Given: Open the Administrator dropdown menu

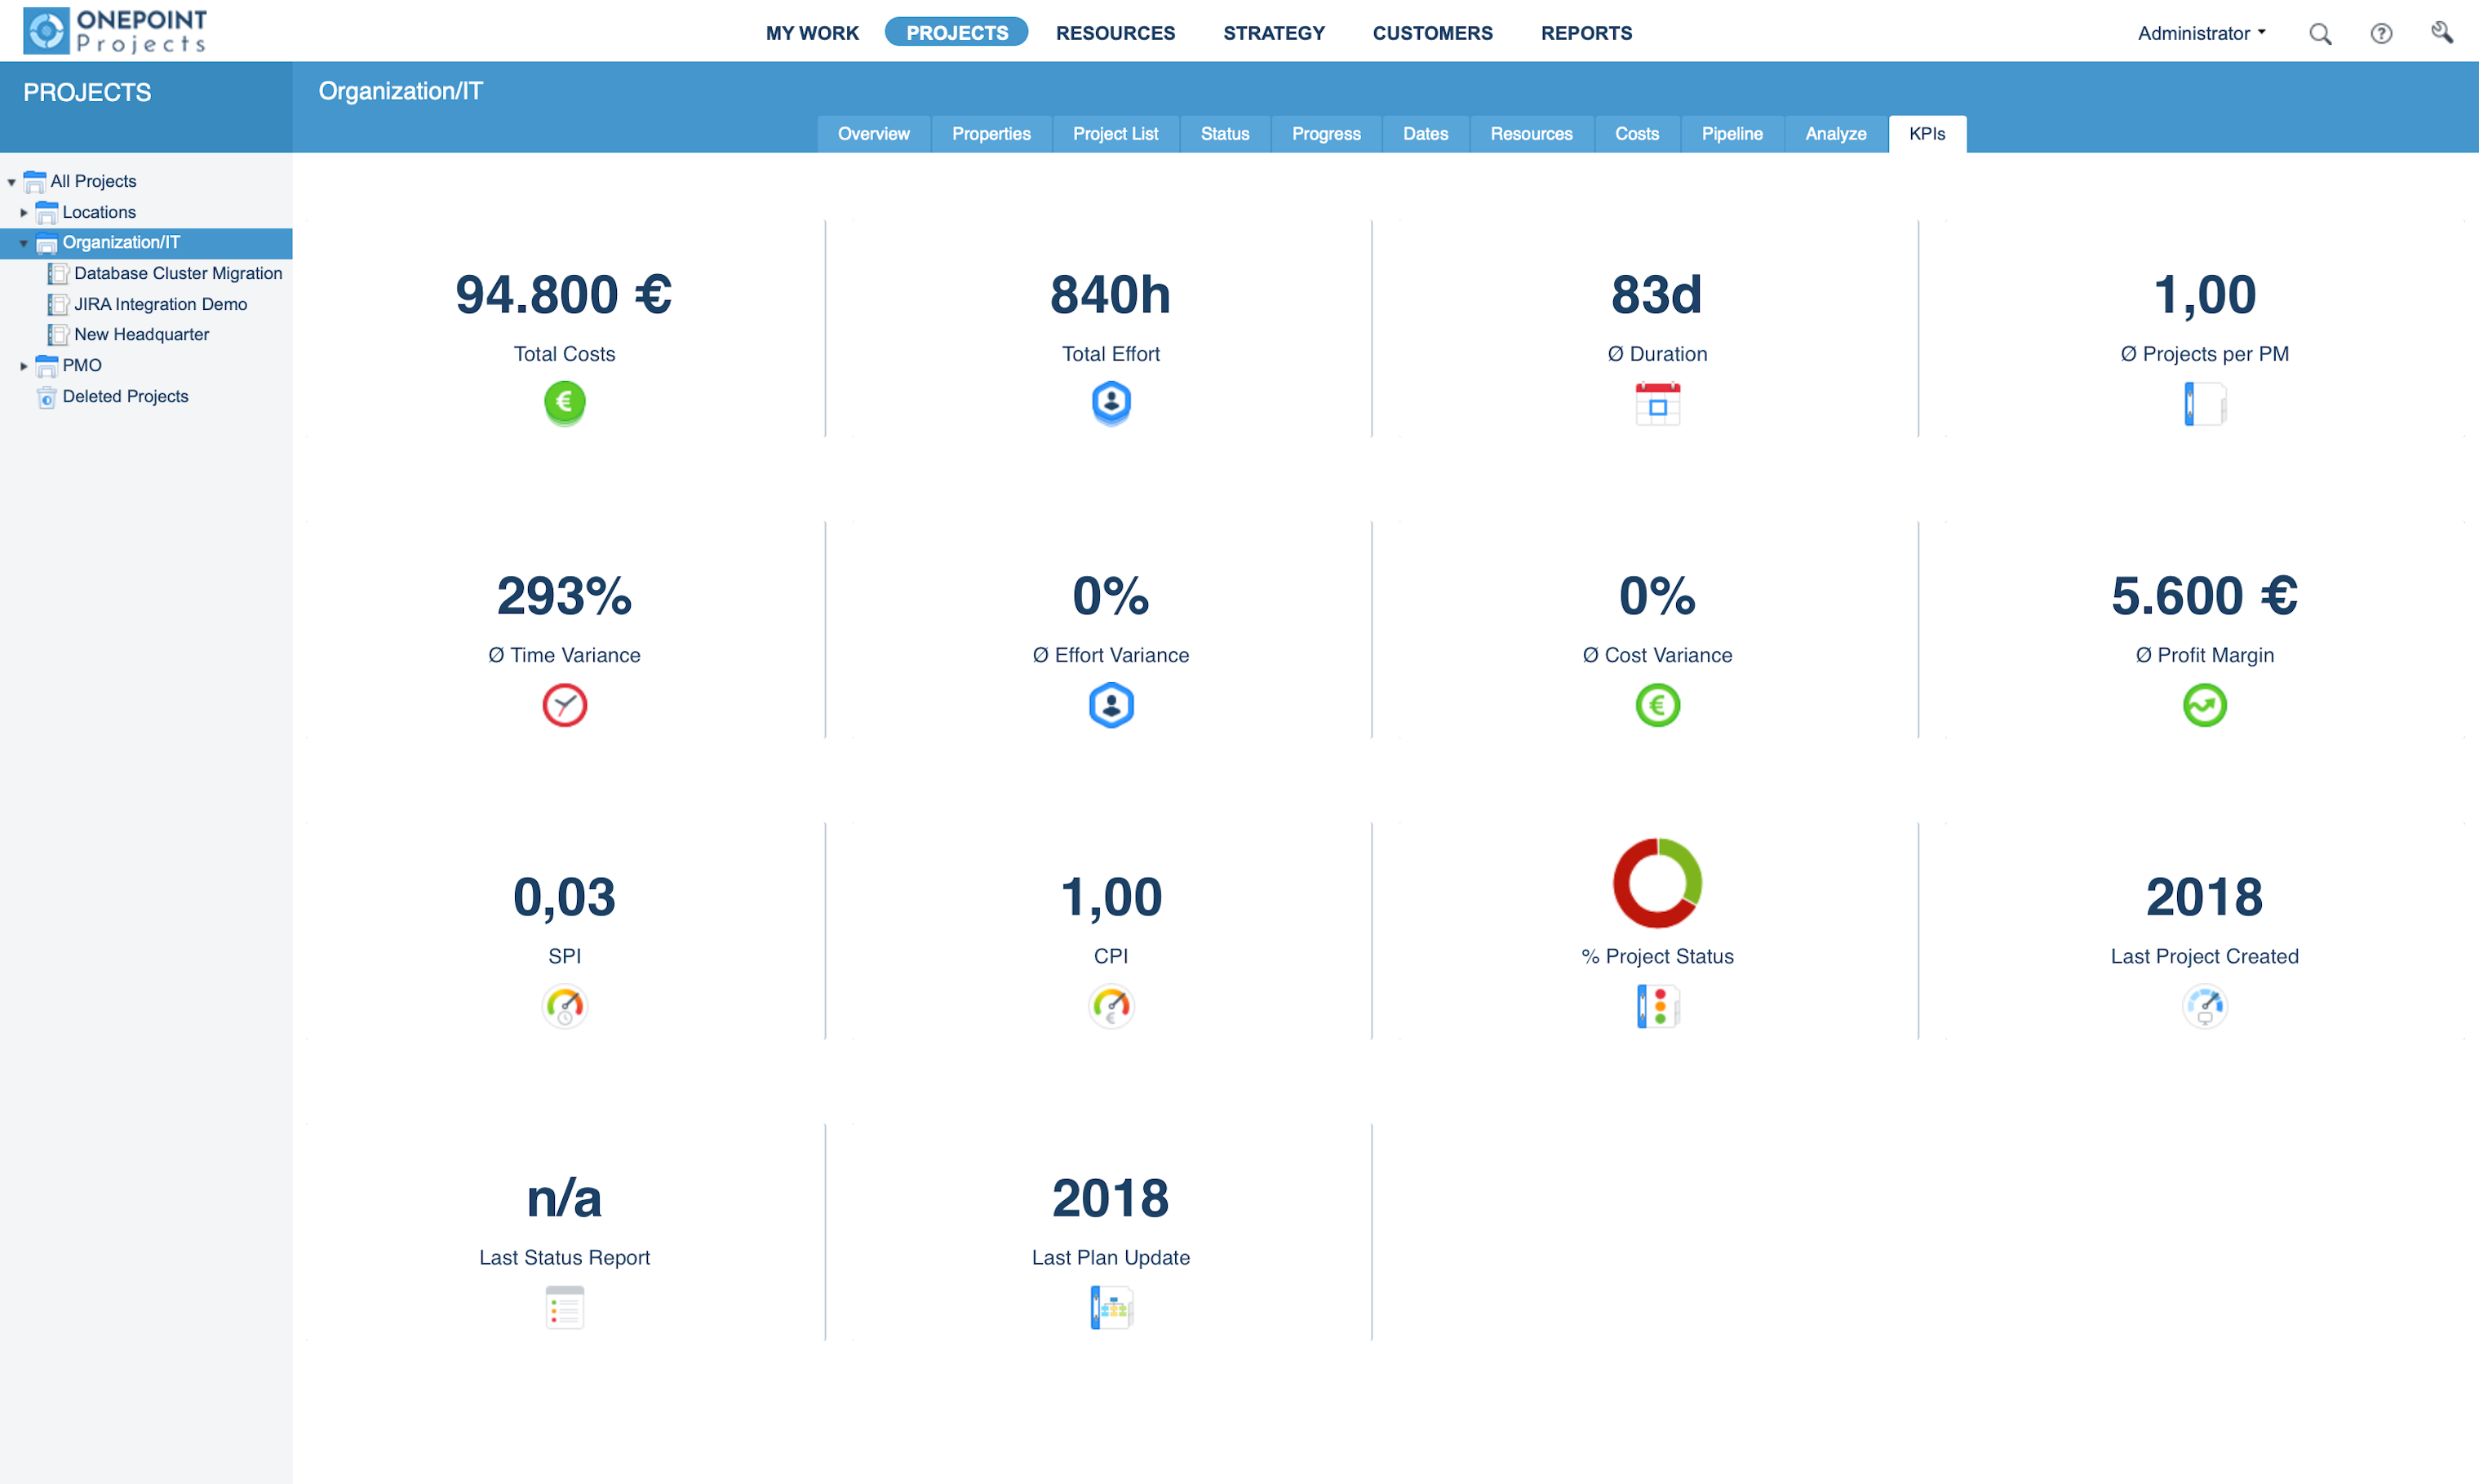Looking at the screenshot, I should [x=2200, y=33].
